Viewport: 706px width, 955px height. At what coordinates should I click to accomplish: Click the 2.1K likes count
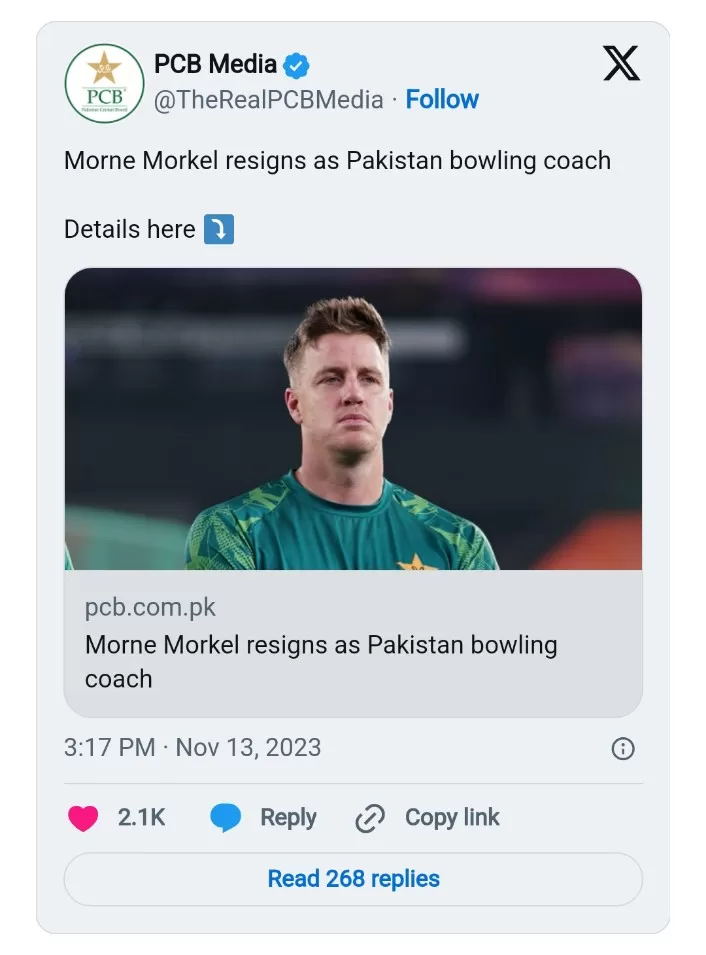click(x=141, y=818)
